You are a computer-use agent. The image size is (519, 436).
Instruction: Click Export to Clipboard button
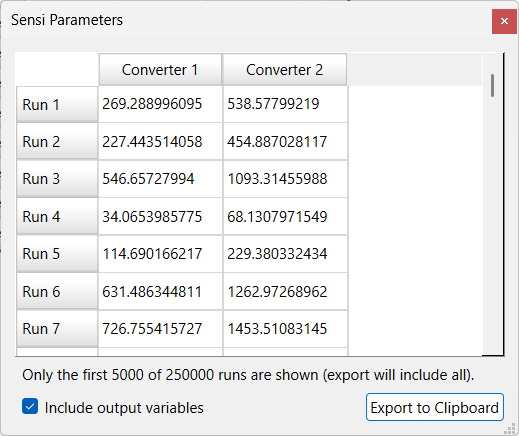(x=435, y=407)
